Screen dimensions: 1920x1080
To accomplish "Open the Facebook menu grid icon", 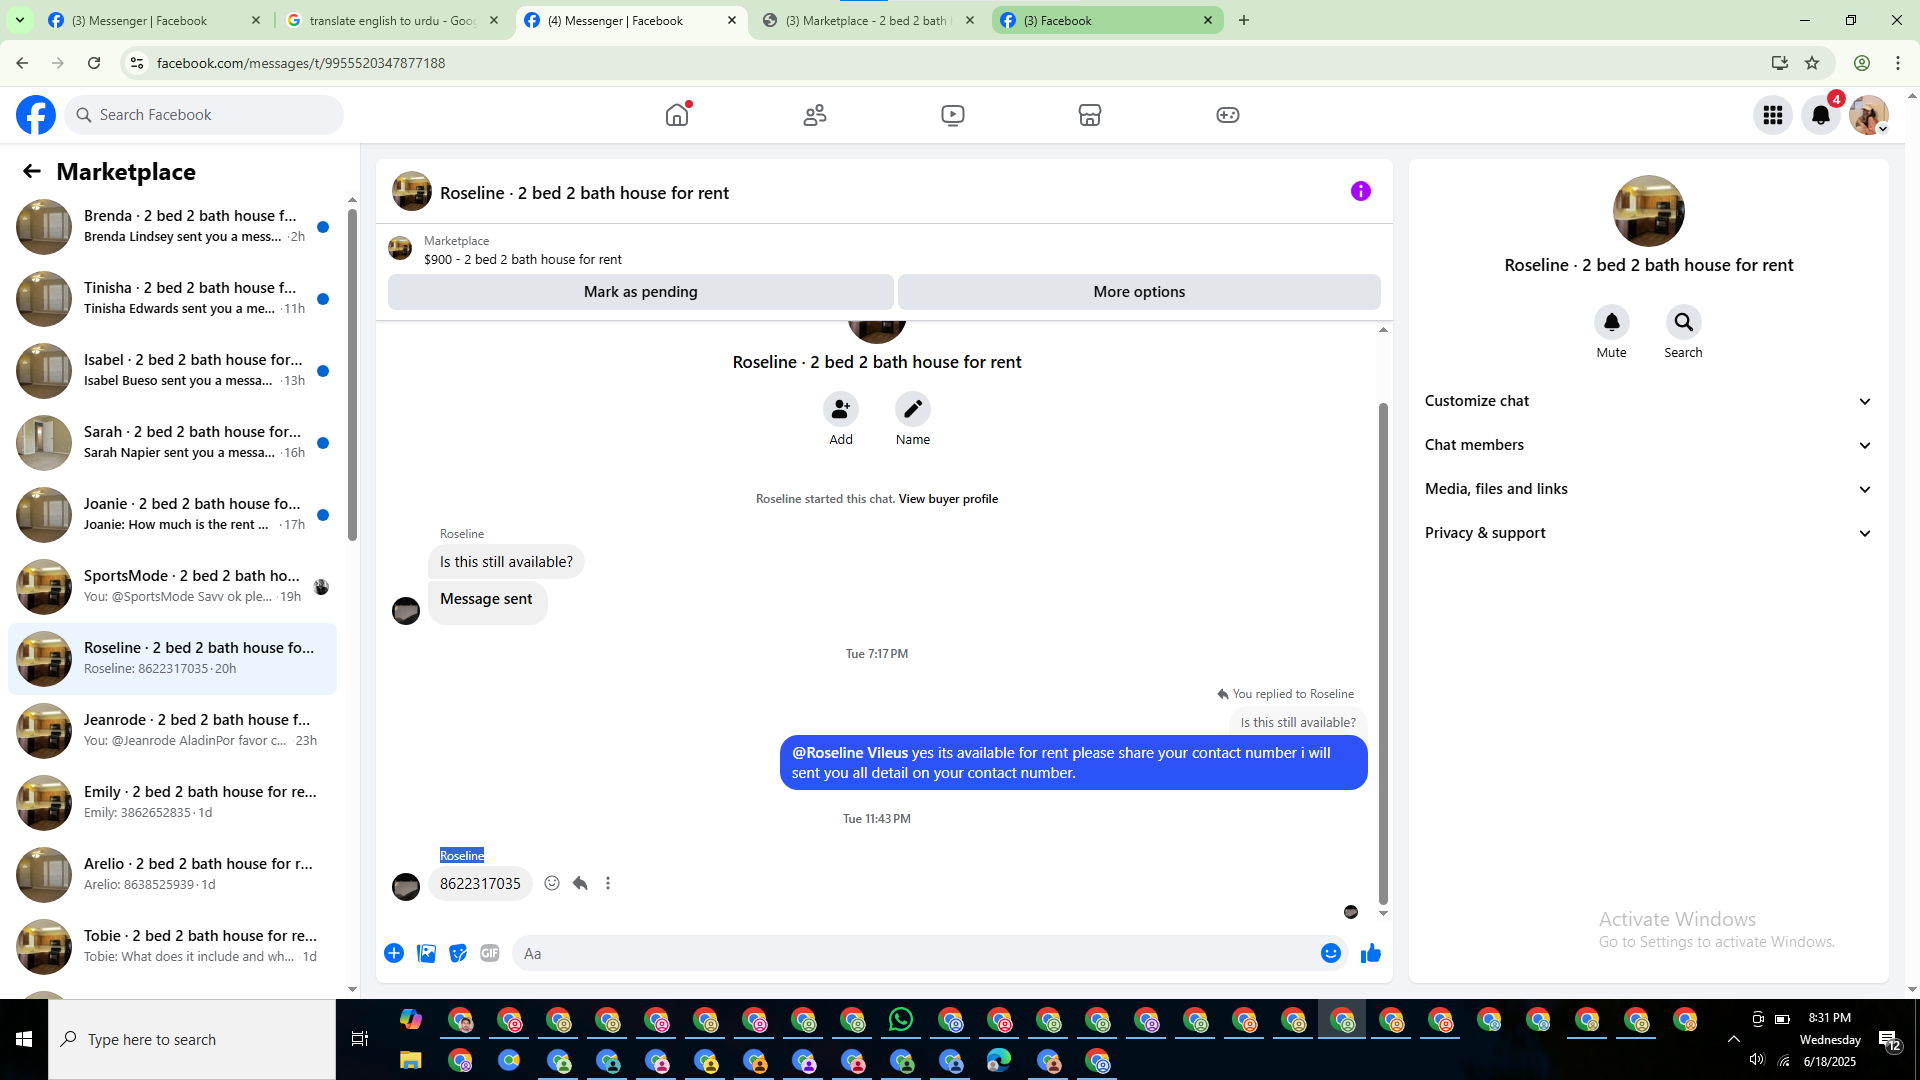I will pos(1773,115).
